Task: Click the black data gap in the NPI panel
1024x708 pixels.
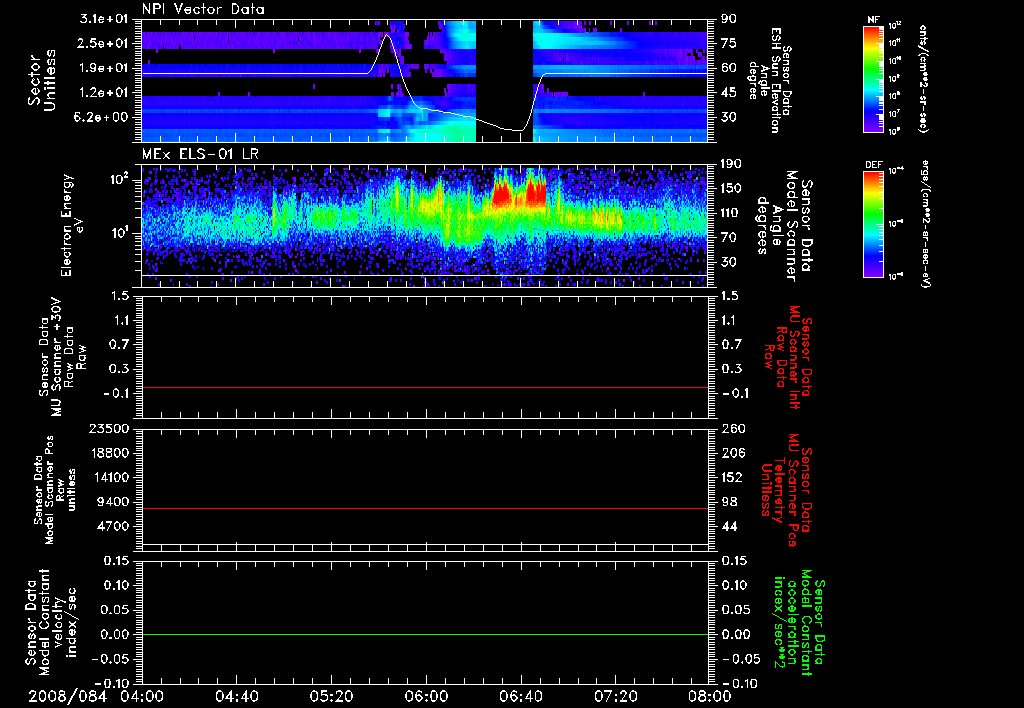Action: click(x=504, y=81)
